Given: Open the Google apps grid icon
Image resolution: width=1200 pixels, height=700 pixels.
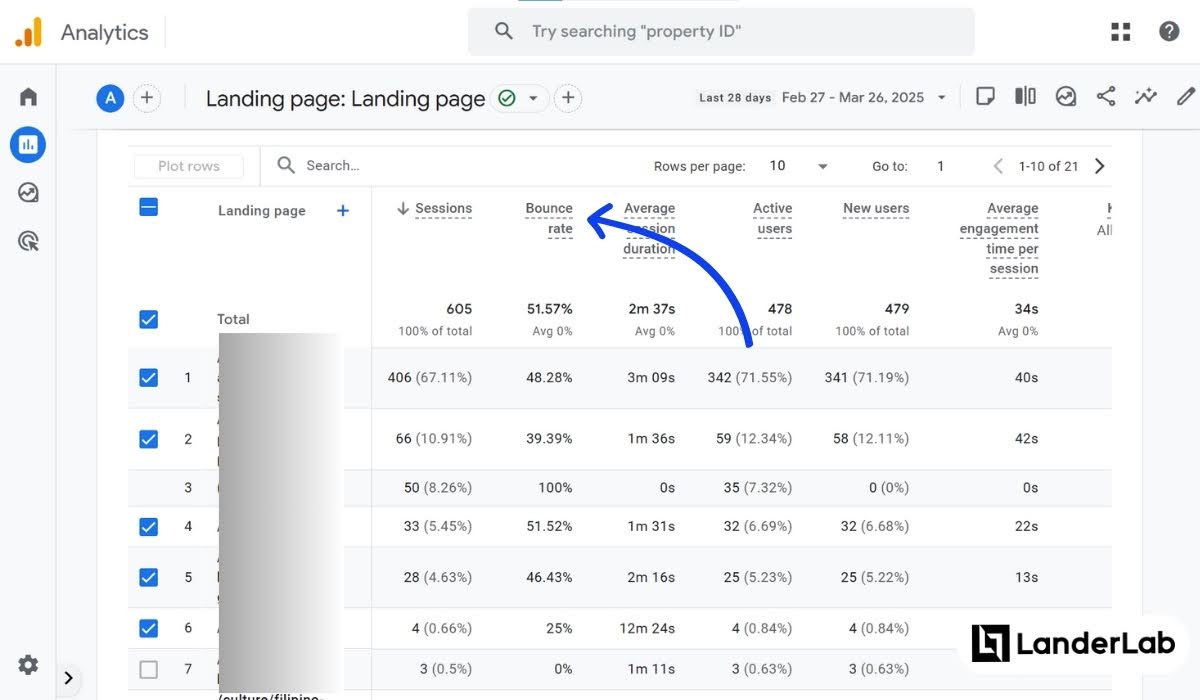Looking at the screenshot, I should 1121,32.
